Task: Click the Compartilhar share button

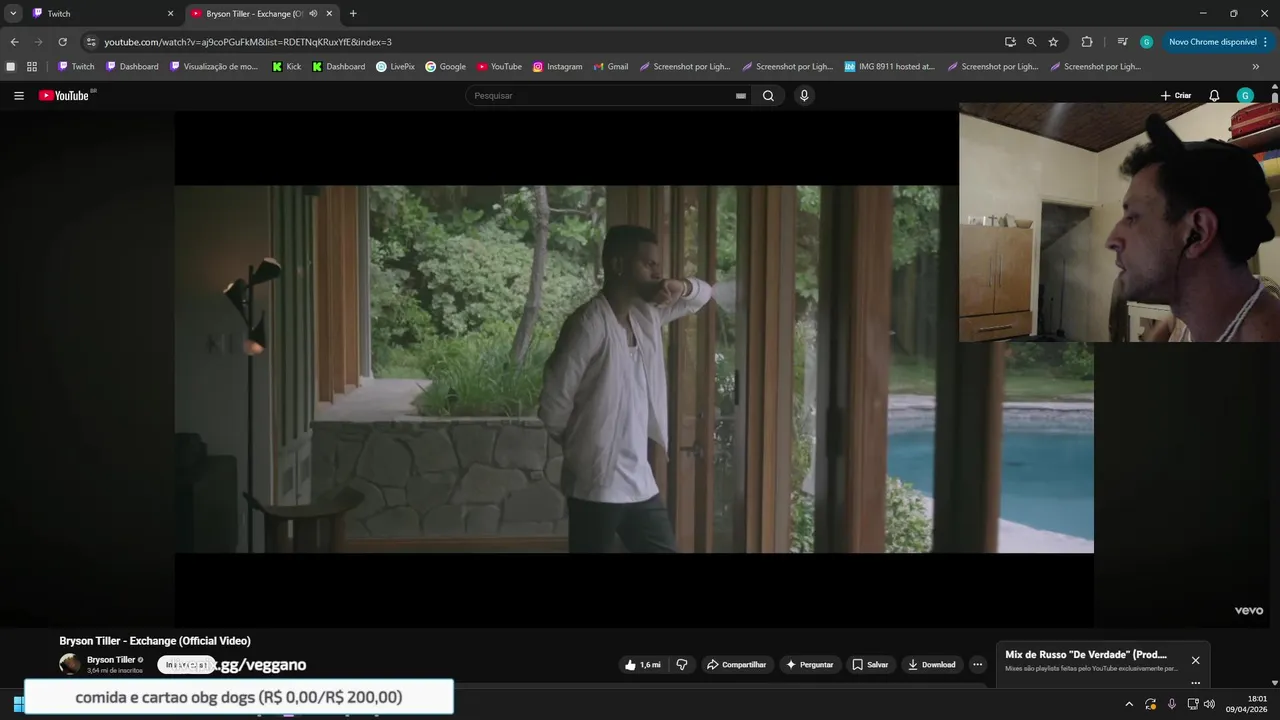Action: click(x=736, y=665)
